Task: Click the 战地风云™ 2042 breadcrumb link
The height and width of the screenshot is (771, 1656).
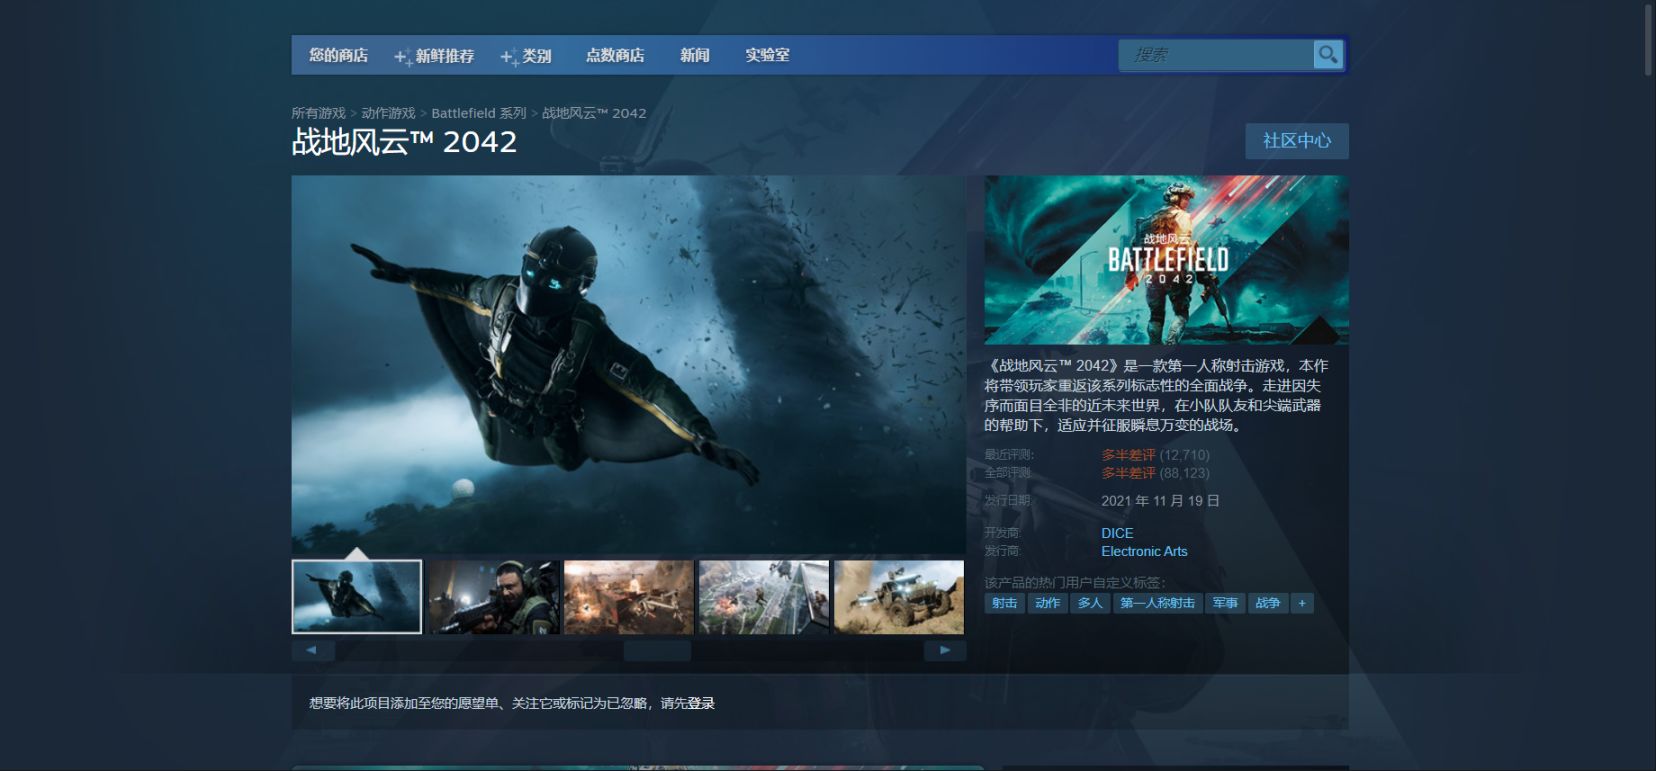Action: pyautogui.click(x=594, y=113)
